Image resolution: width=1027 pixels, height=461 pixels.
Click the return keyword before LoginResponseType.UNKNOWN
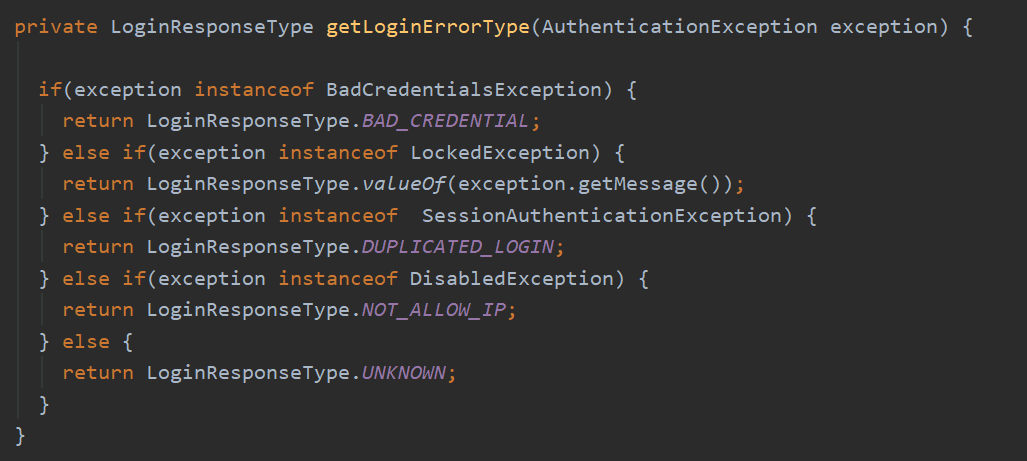98,372
